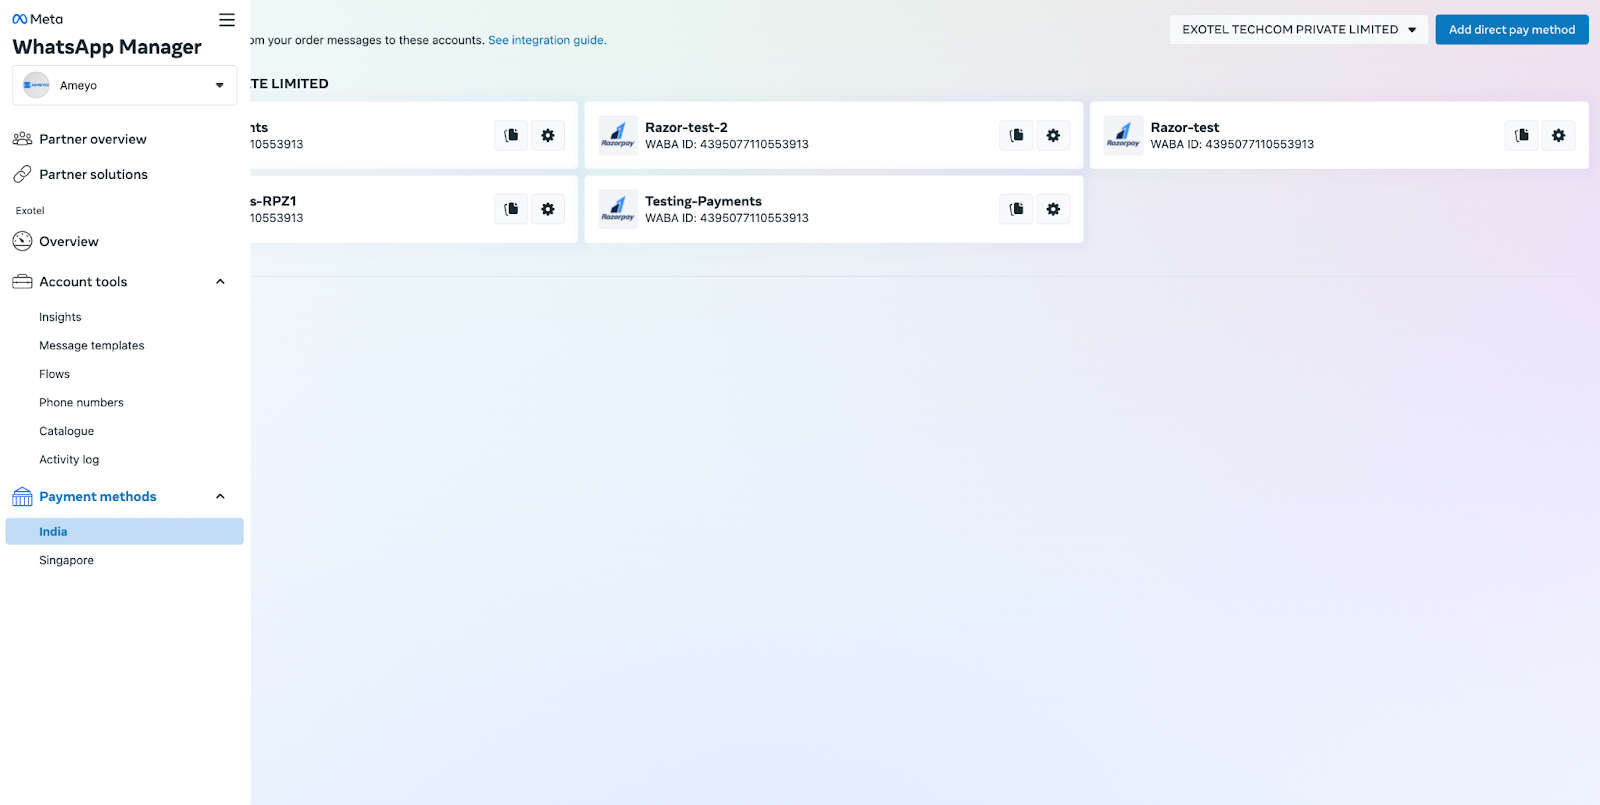Open settings gear on the card ending in 'nts'
The image size is (1600, 805).
pyautogui.click(x=548, y=135)
